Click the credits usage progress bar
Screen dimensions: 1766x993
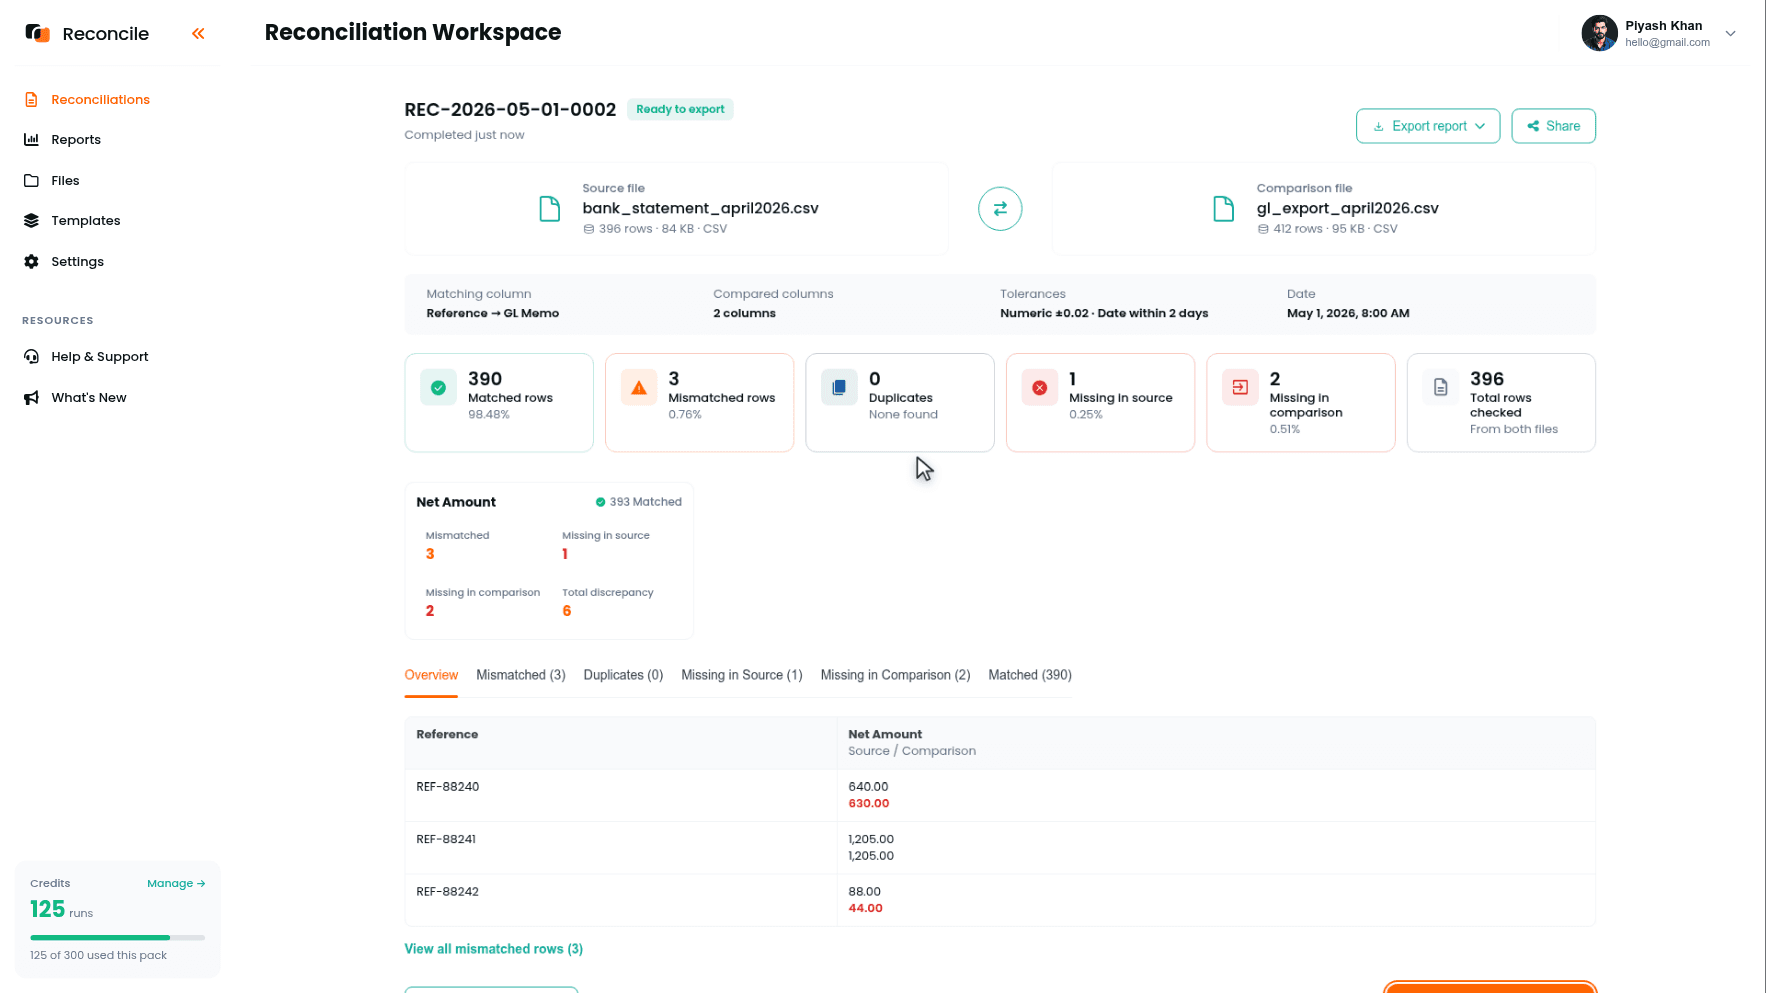coord(118,938)
